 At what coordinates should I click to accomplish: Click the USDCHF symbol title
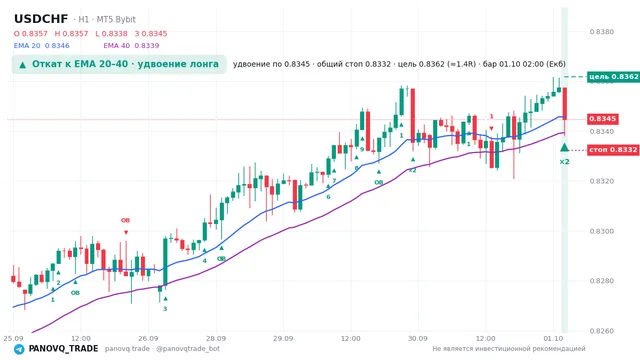41,19
